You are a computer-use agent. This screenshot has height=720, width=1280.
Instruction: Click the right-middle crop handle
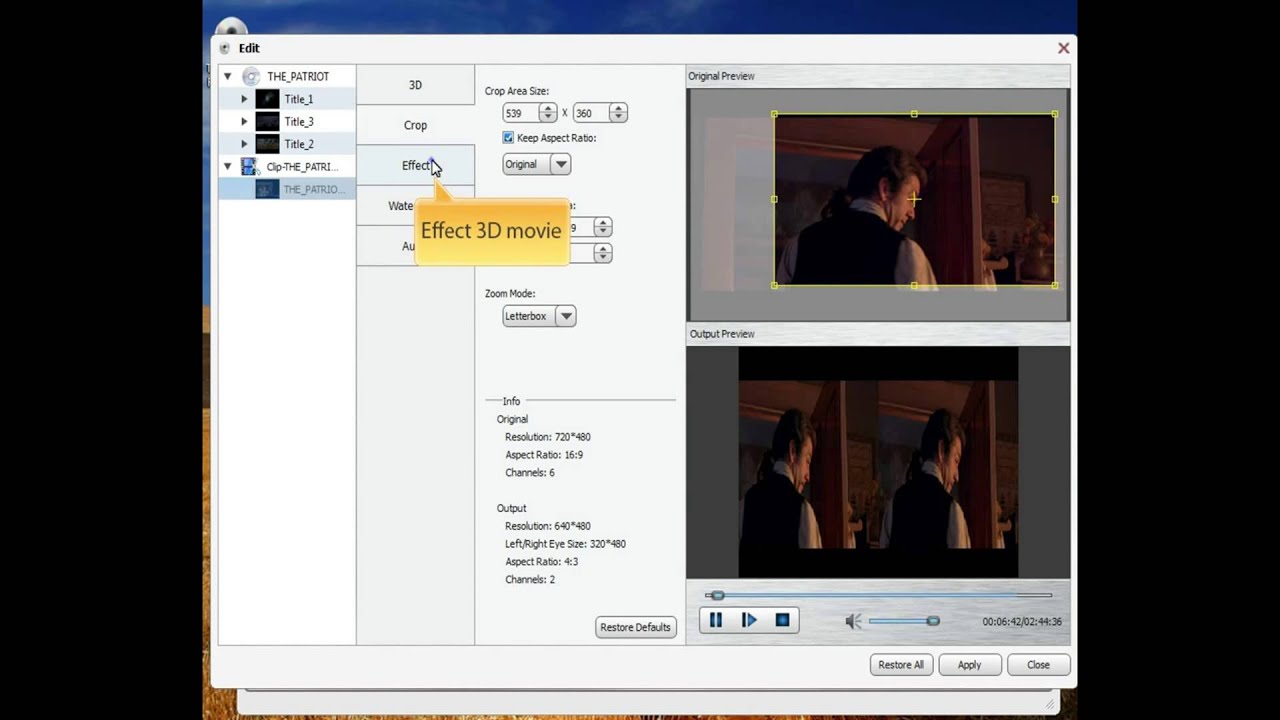pyautogui.click(x=1055, y=199)
